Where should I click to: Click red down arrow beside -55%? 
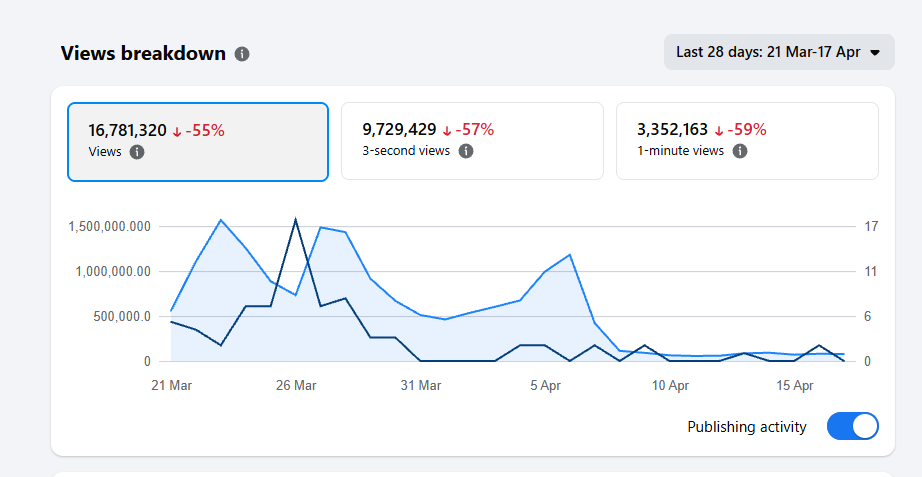tap(177, 130)
